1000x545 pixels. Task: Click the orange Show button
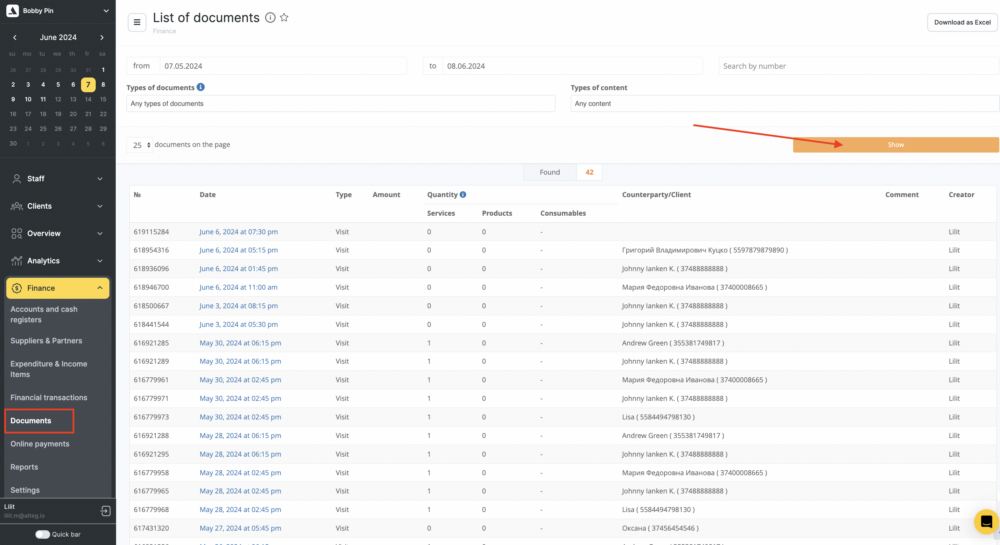(895, 145)
